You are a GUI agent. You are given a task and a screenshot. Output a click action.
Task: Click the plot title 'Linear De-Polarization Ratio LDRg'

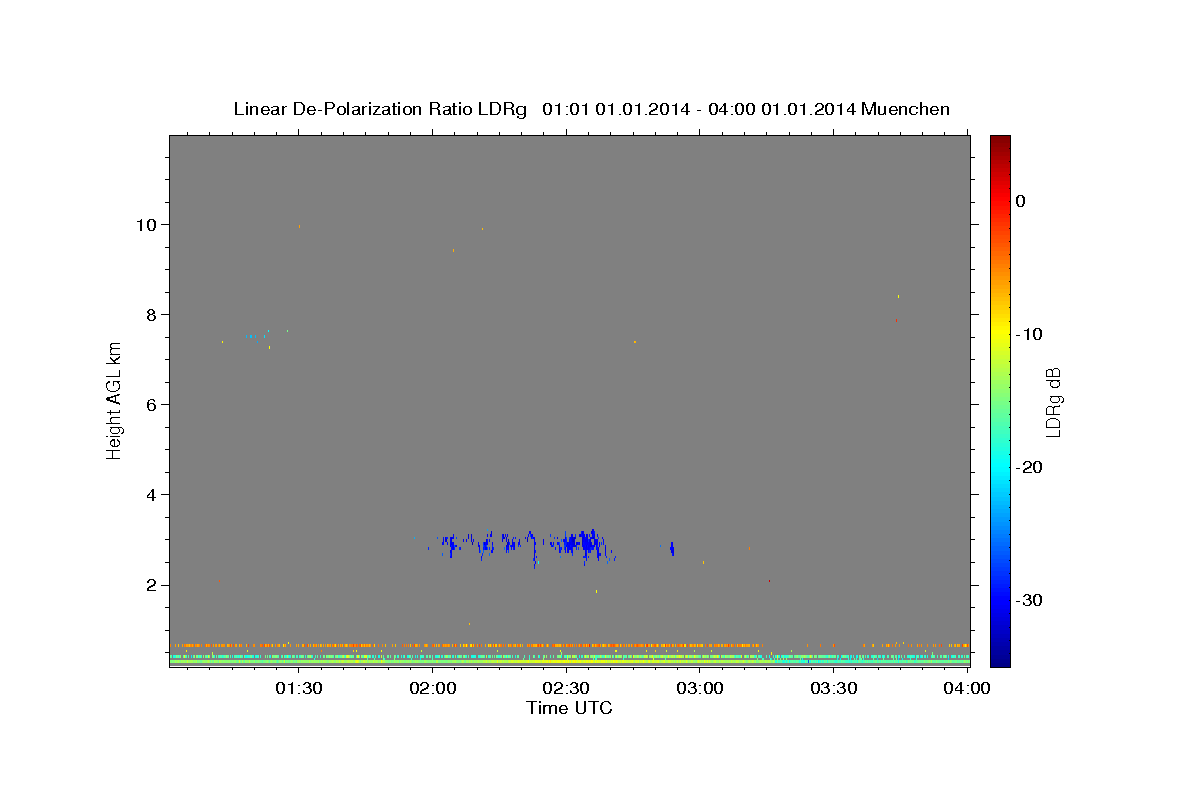[x=379, y=109]
